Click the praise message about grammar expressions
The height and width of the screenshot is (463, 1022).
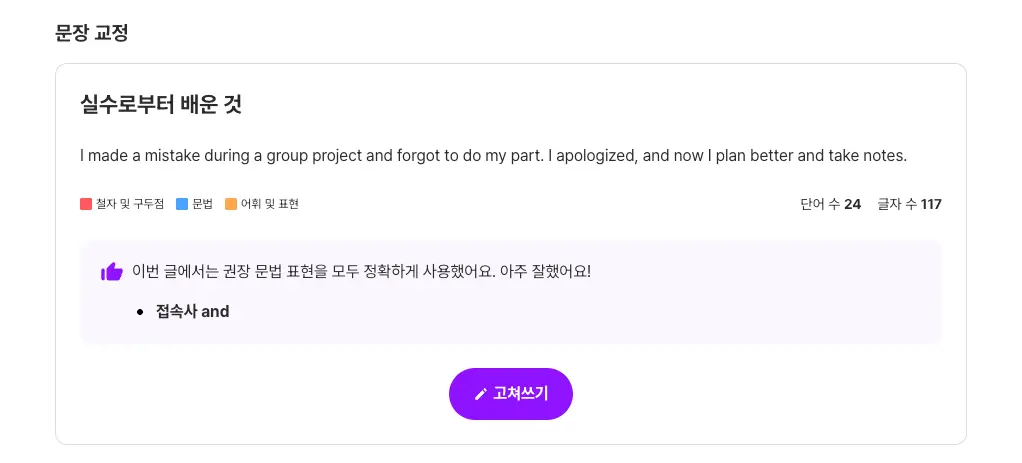tap(361, 271)
